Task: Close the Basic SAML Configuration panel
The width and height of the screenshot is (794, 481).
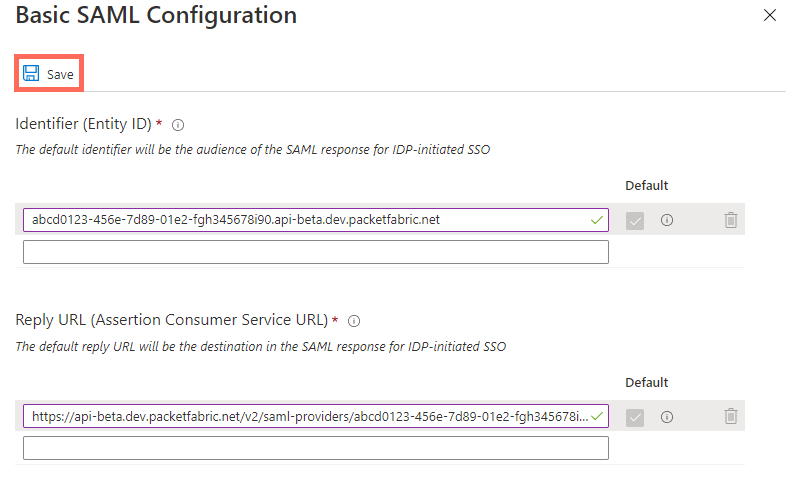Action: (x=769, y=15)
